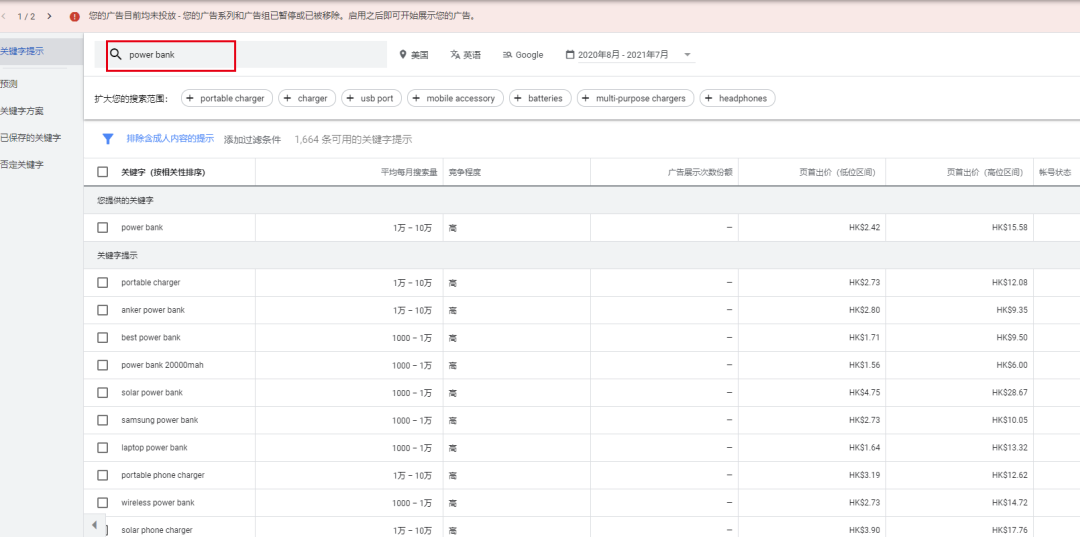Check the anker power bank row

tap(103, 310)
